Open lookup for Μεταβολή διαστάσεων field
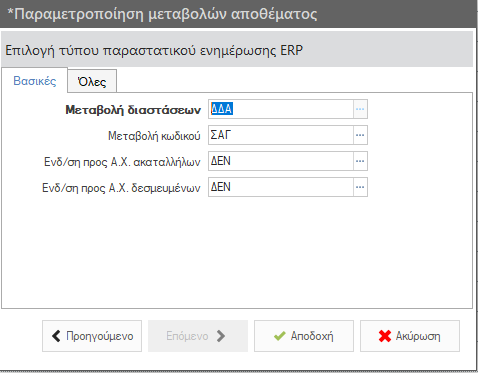 click(360, 109)
